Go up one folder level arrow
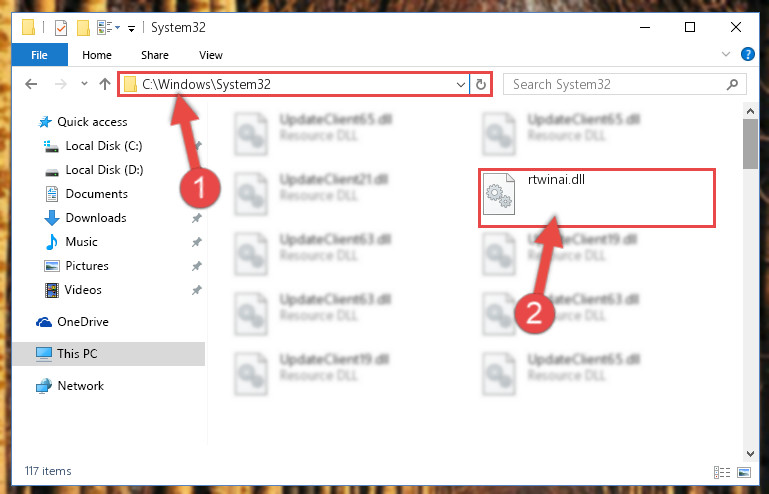The width and height of the screenshot is (769, 494). click(104, 84)
